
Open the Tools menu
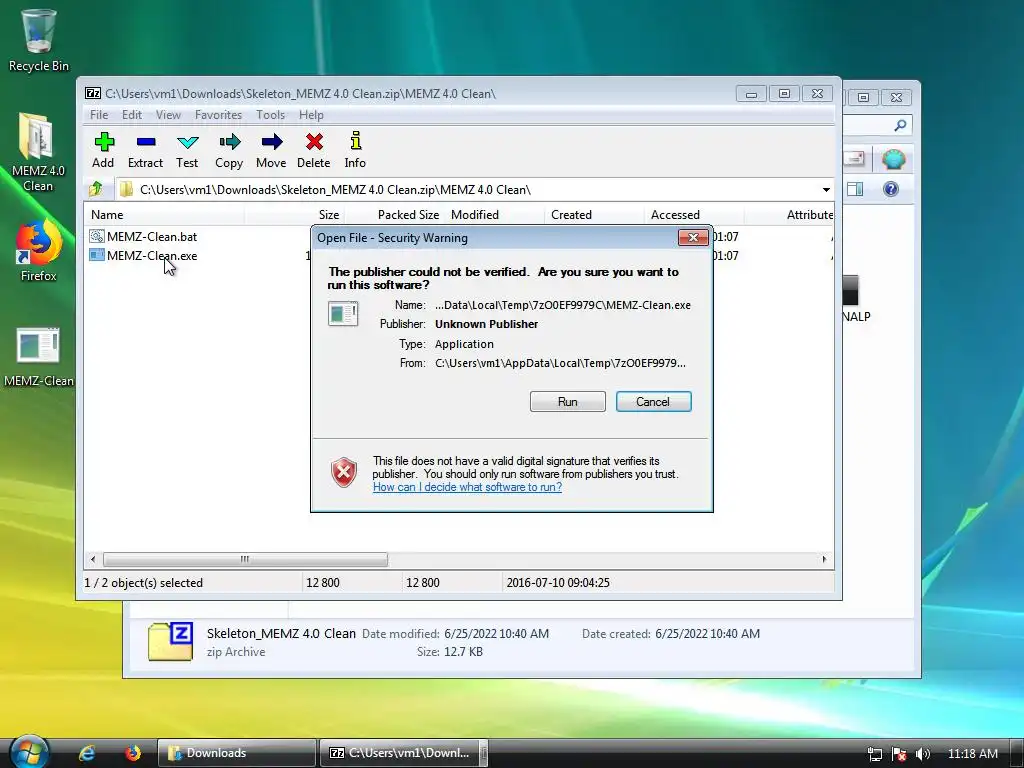point(270,115)
